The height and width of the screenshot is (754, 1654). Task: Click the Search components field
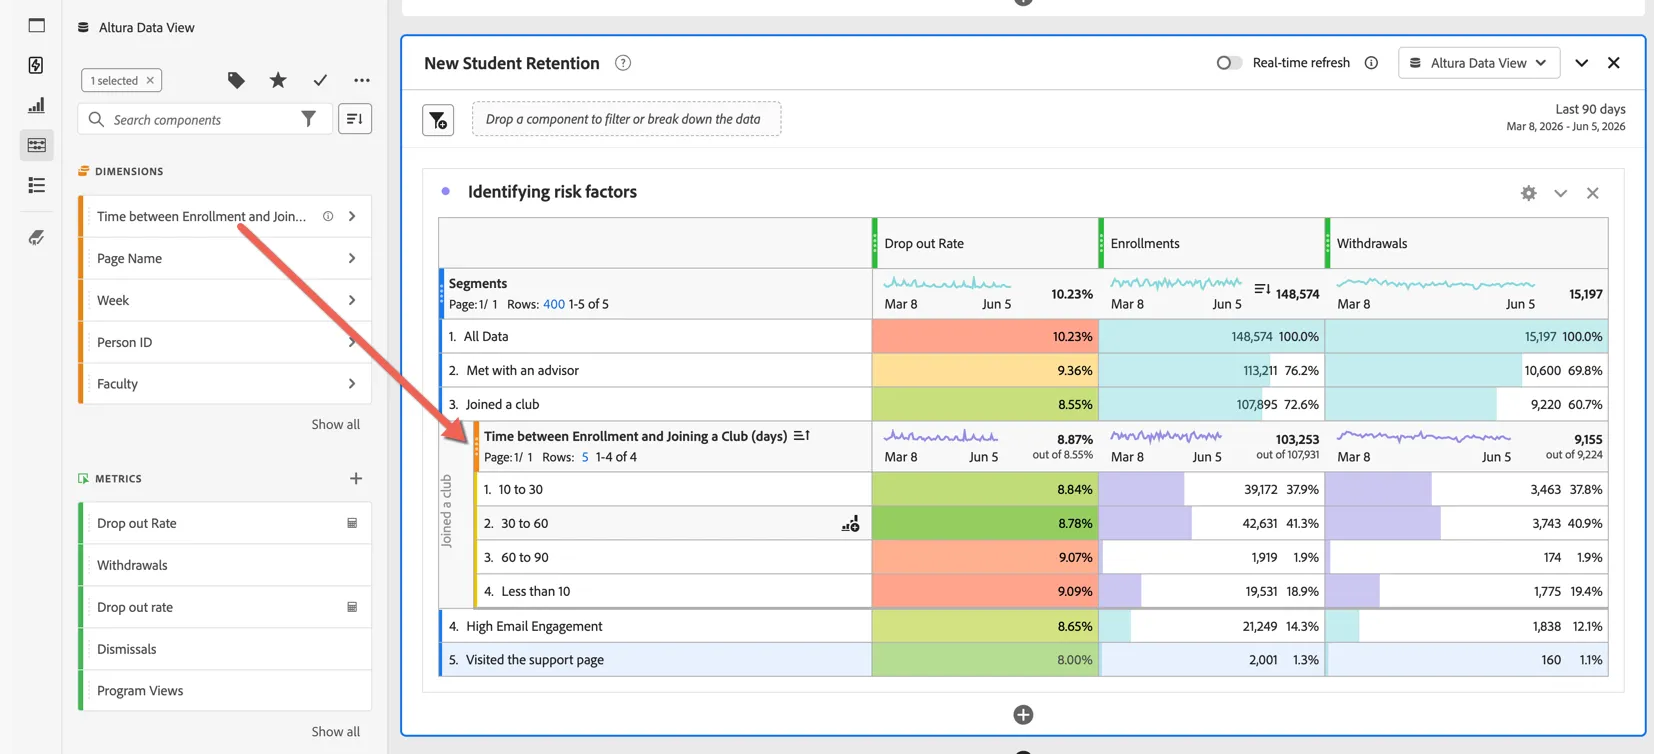click(x=205, y=119)
